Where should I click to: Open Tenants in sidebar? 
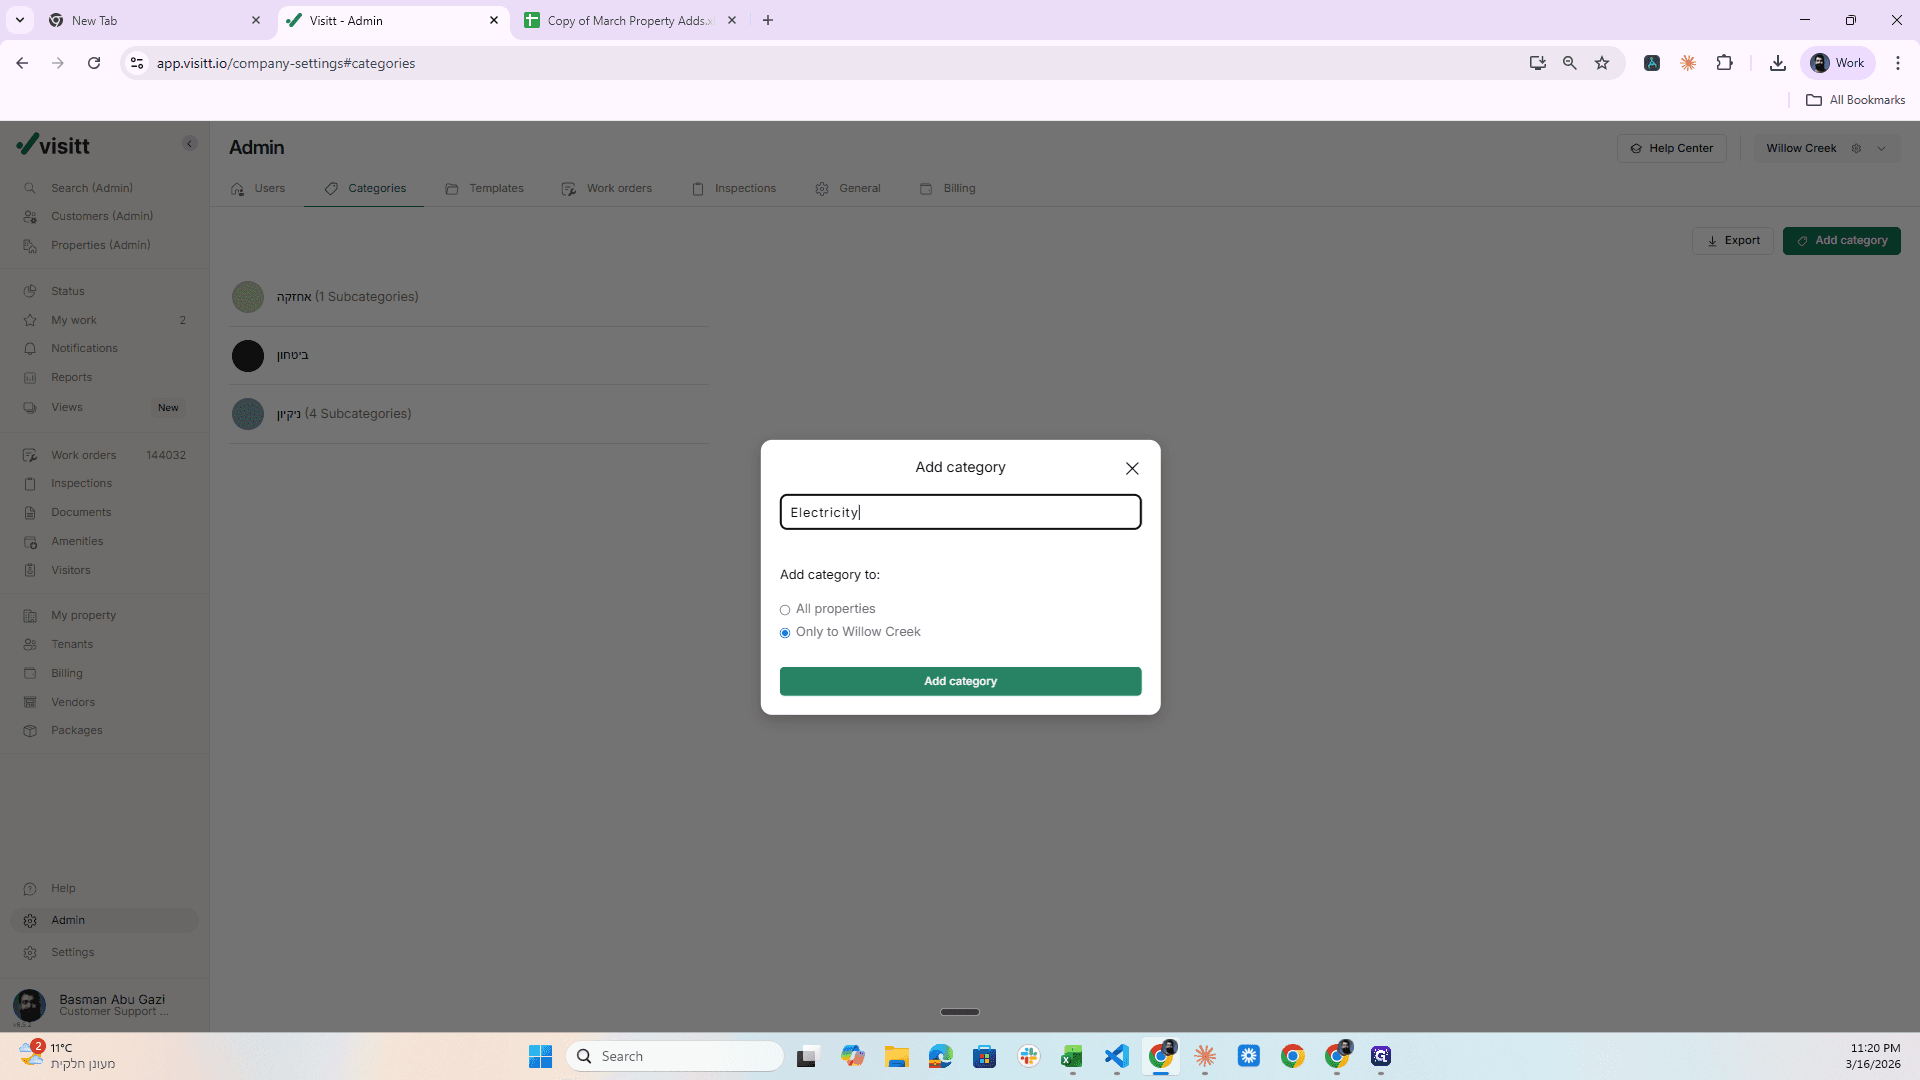(72, 644)
